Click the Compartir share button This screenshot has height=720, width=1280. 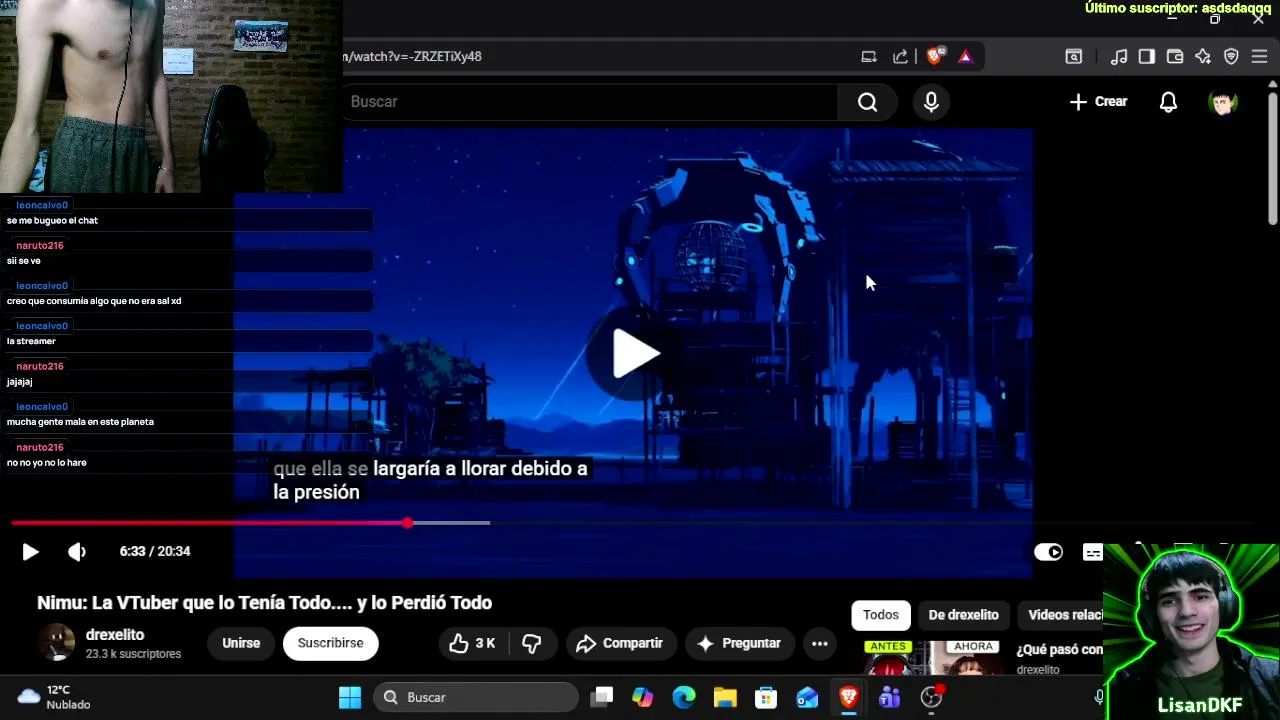tap(620, 643)
